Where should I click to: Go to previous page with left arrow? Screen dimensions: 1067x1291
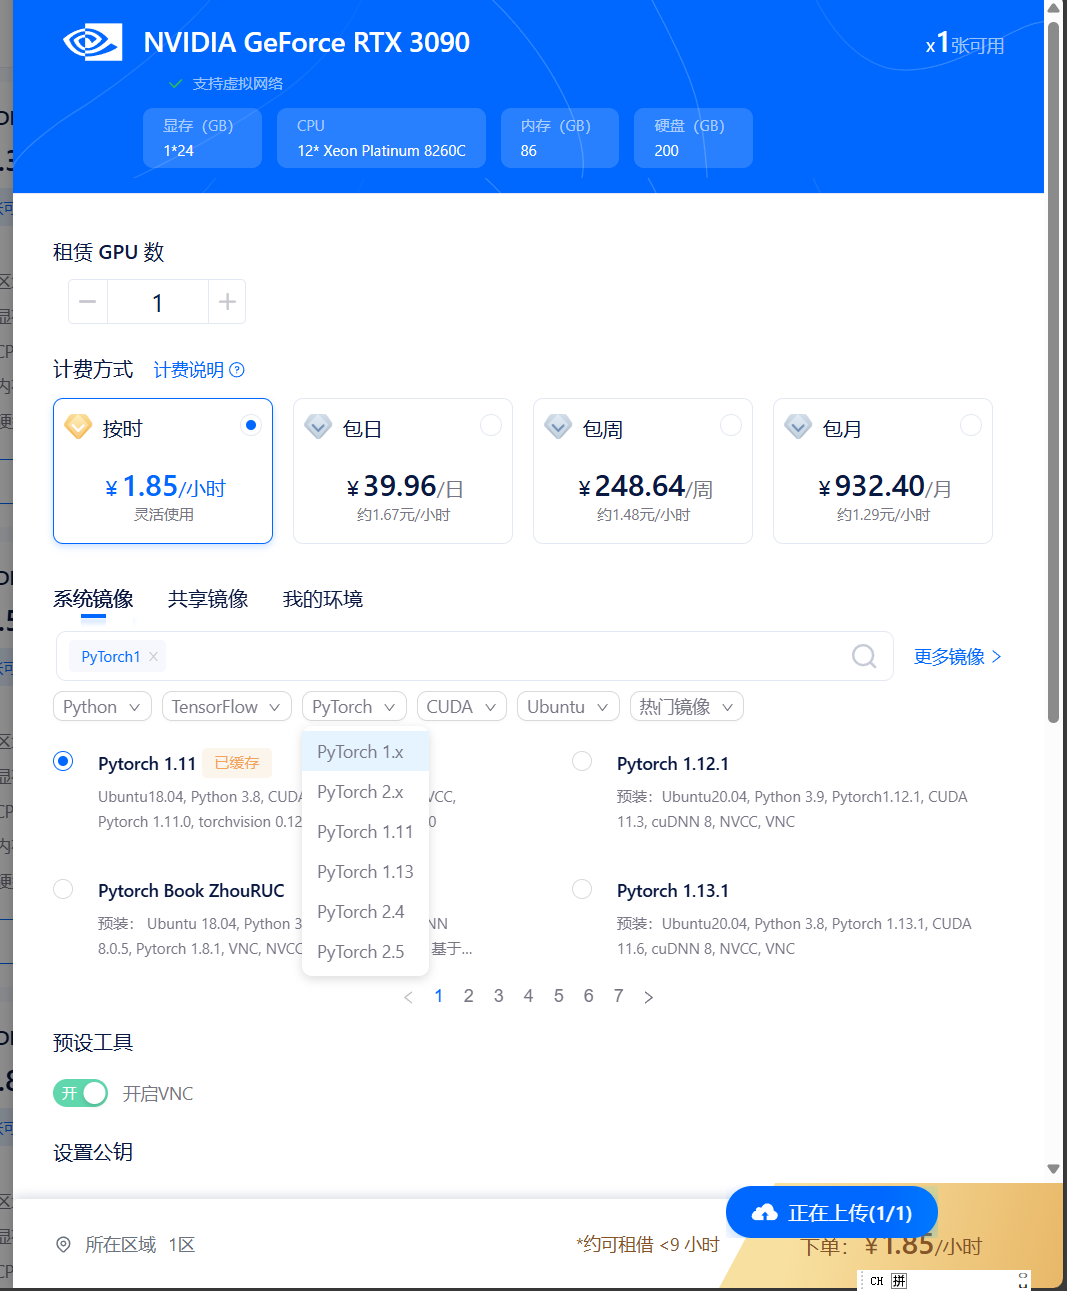pyautogui.click(x=408, y=997)
